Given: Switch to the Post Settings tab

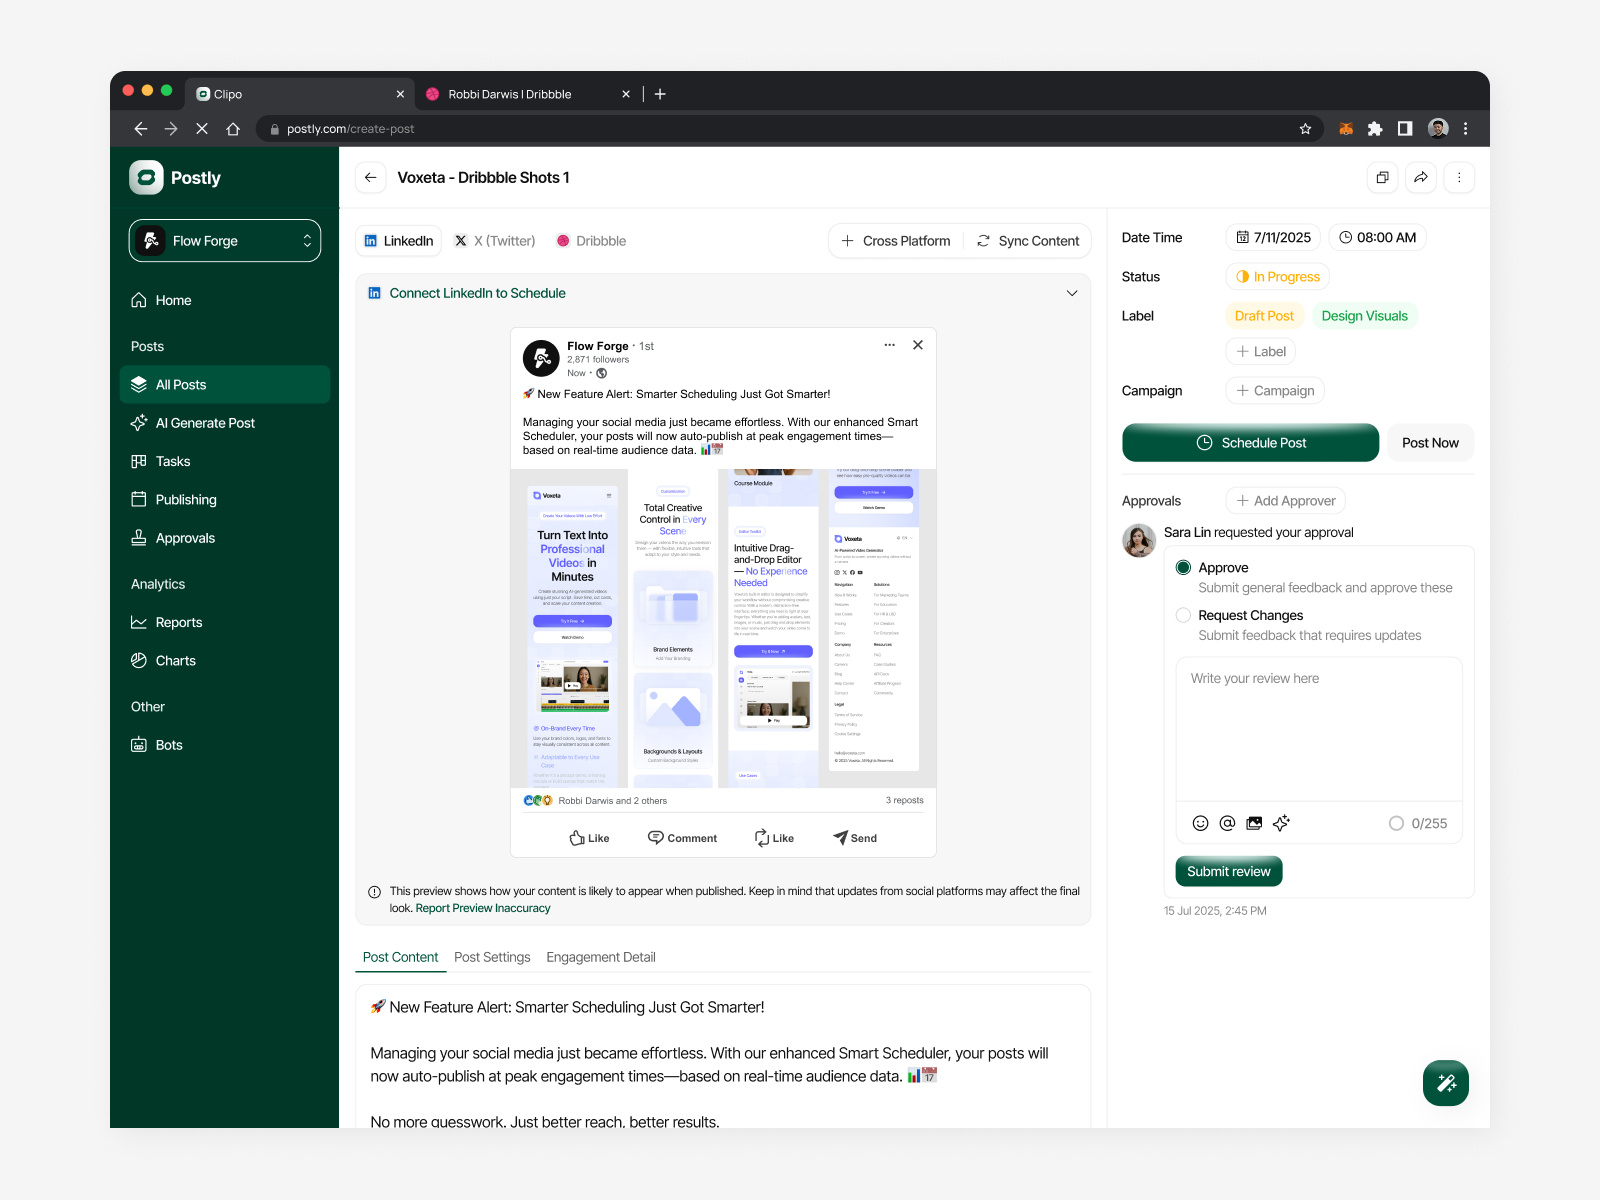Looking at the screenshot, I should 492,957.
